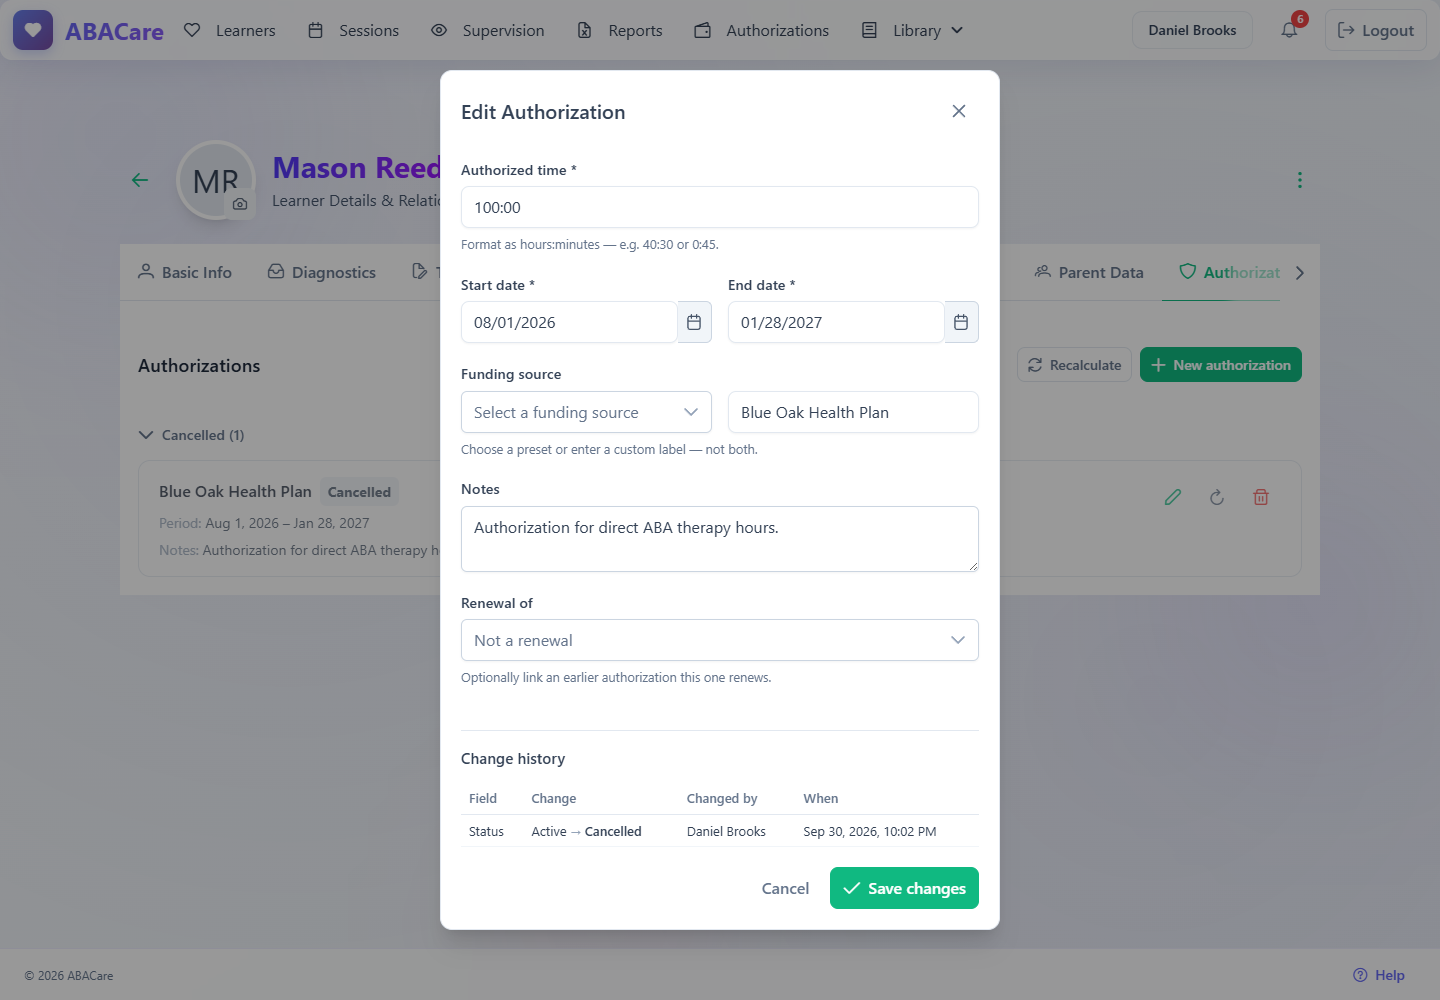
Task: Click the ABACare brand name
Action: (114, 31)
